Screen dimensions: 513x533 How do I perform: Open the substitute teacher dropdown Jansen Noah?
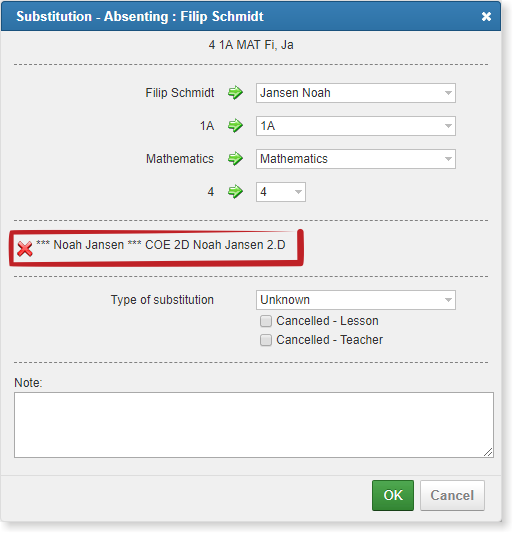point(356,93)
